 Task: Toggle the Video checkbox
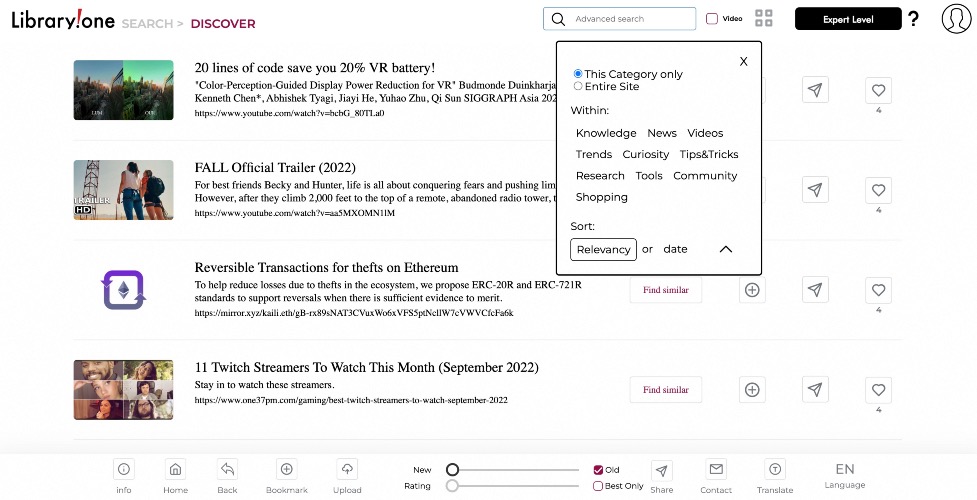(x=712, y=19)
